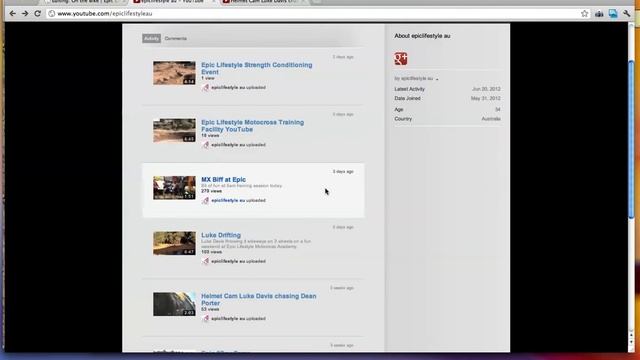Click uploader icon under Luke Drifting
Image resolution: width=640 pixels, height=360 pixels.
205,261
